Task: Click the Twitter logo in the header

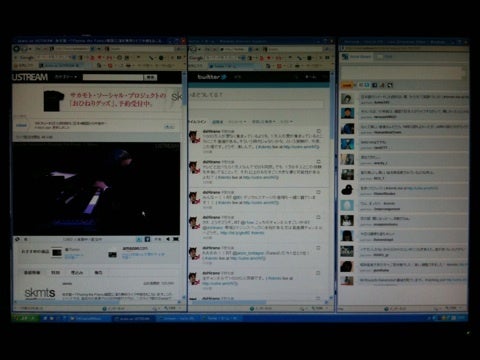Action: point(212,77)
